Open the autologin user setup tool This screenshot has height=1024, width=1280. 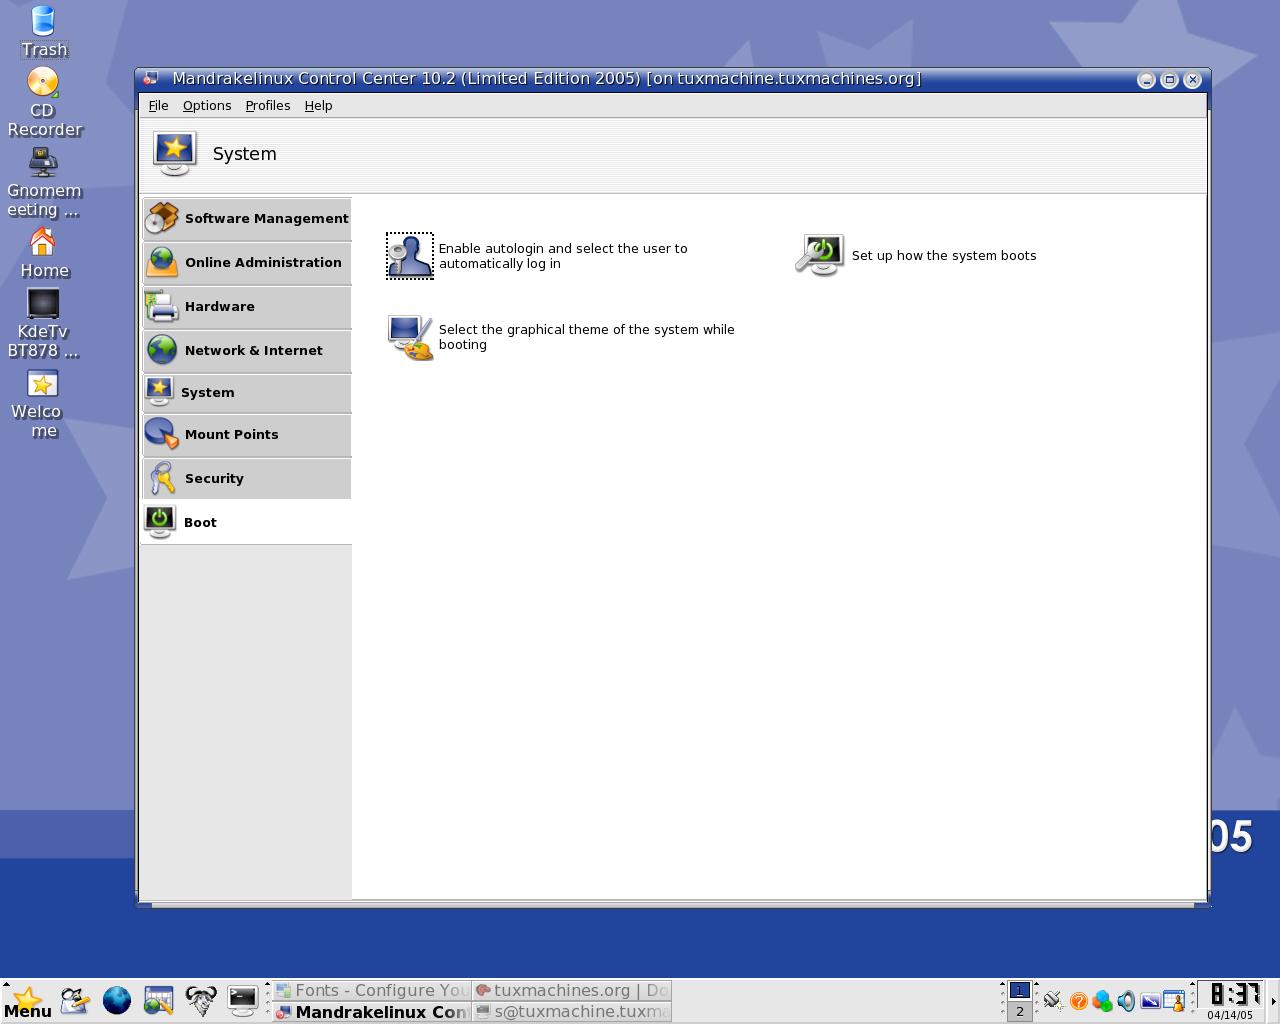coord(410,256)
